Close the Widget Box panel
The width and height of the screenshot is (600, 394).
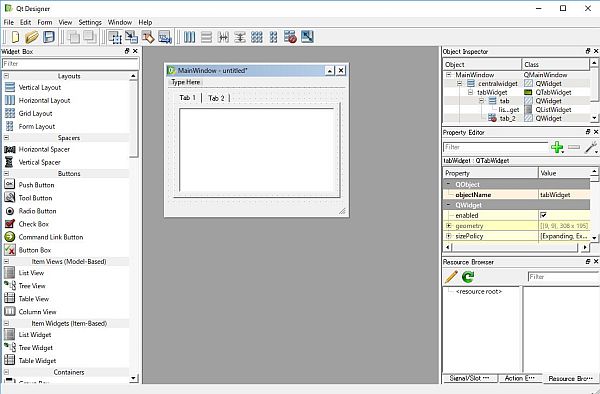(x=135, y=51)
